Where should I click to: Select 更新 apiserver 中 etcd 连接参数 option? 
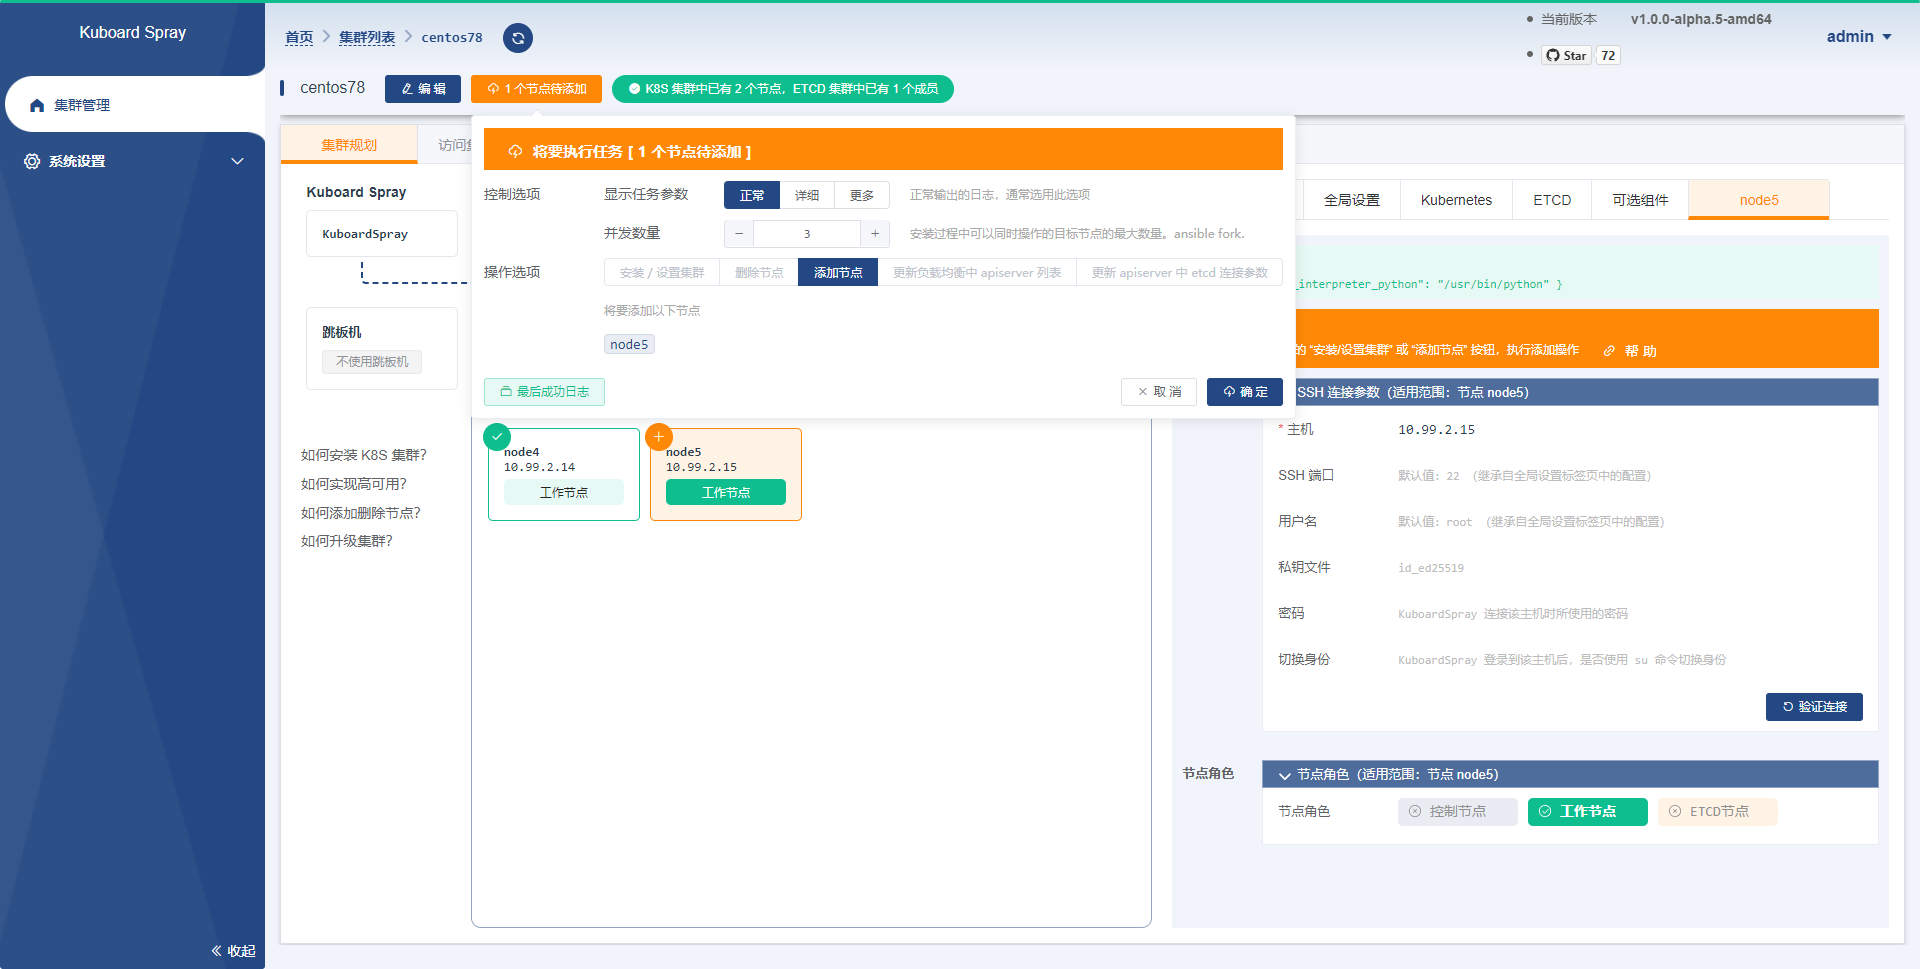[1180, 272]
